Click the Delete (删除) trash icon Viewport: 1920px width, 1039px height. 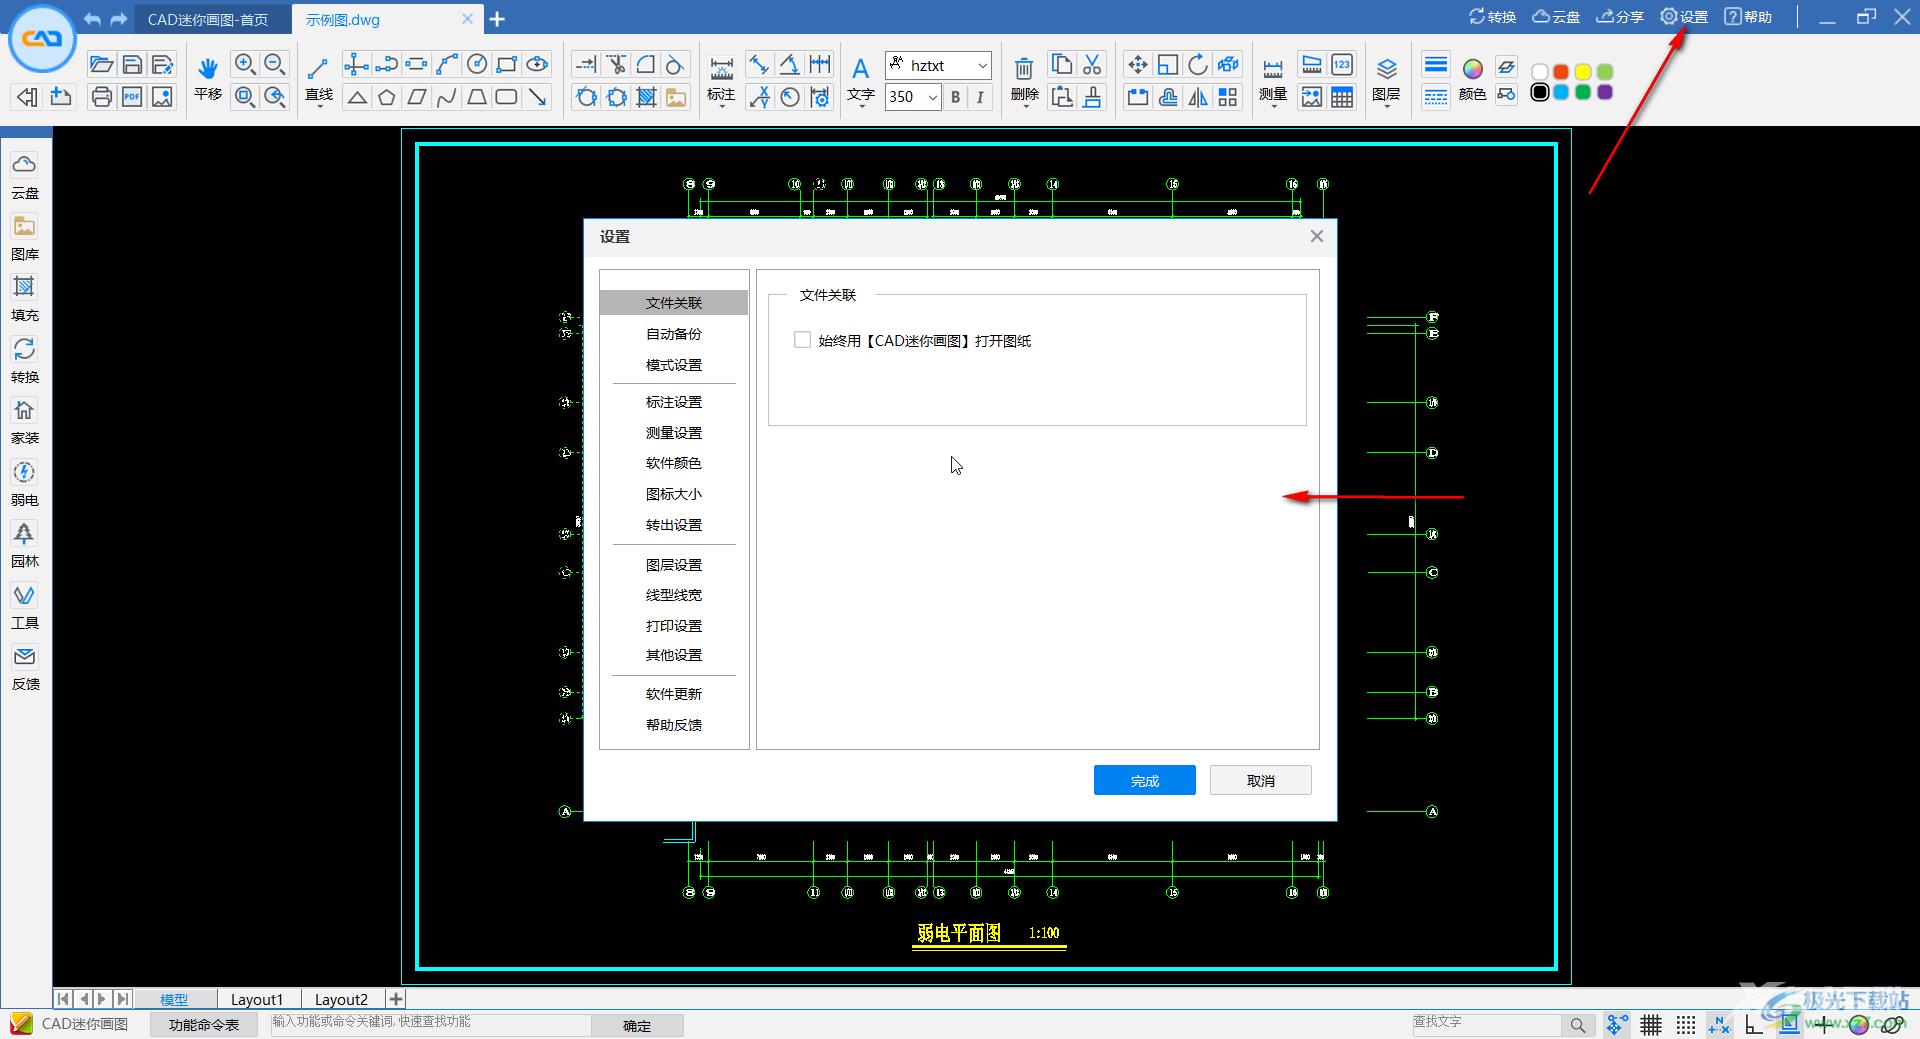(x=1024, y=68)
